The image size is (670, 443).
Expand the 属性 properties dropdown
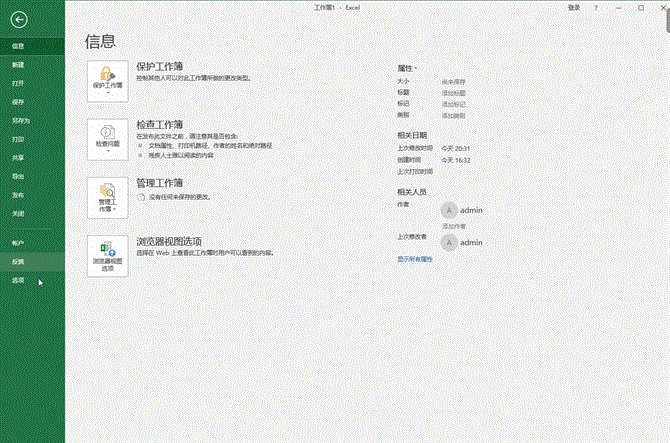click(x=408, y=68)
